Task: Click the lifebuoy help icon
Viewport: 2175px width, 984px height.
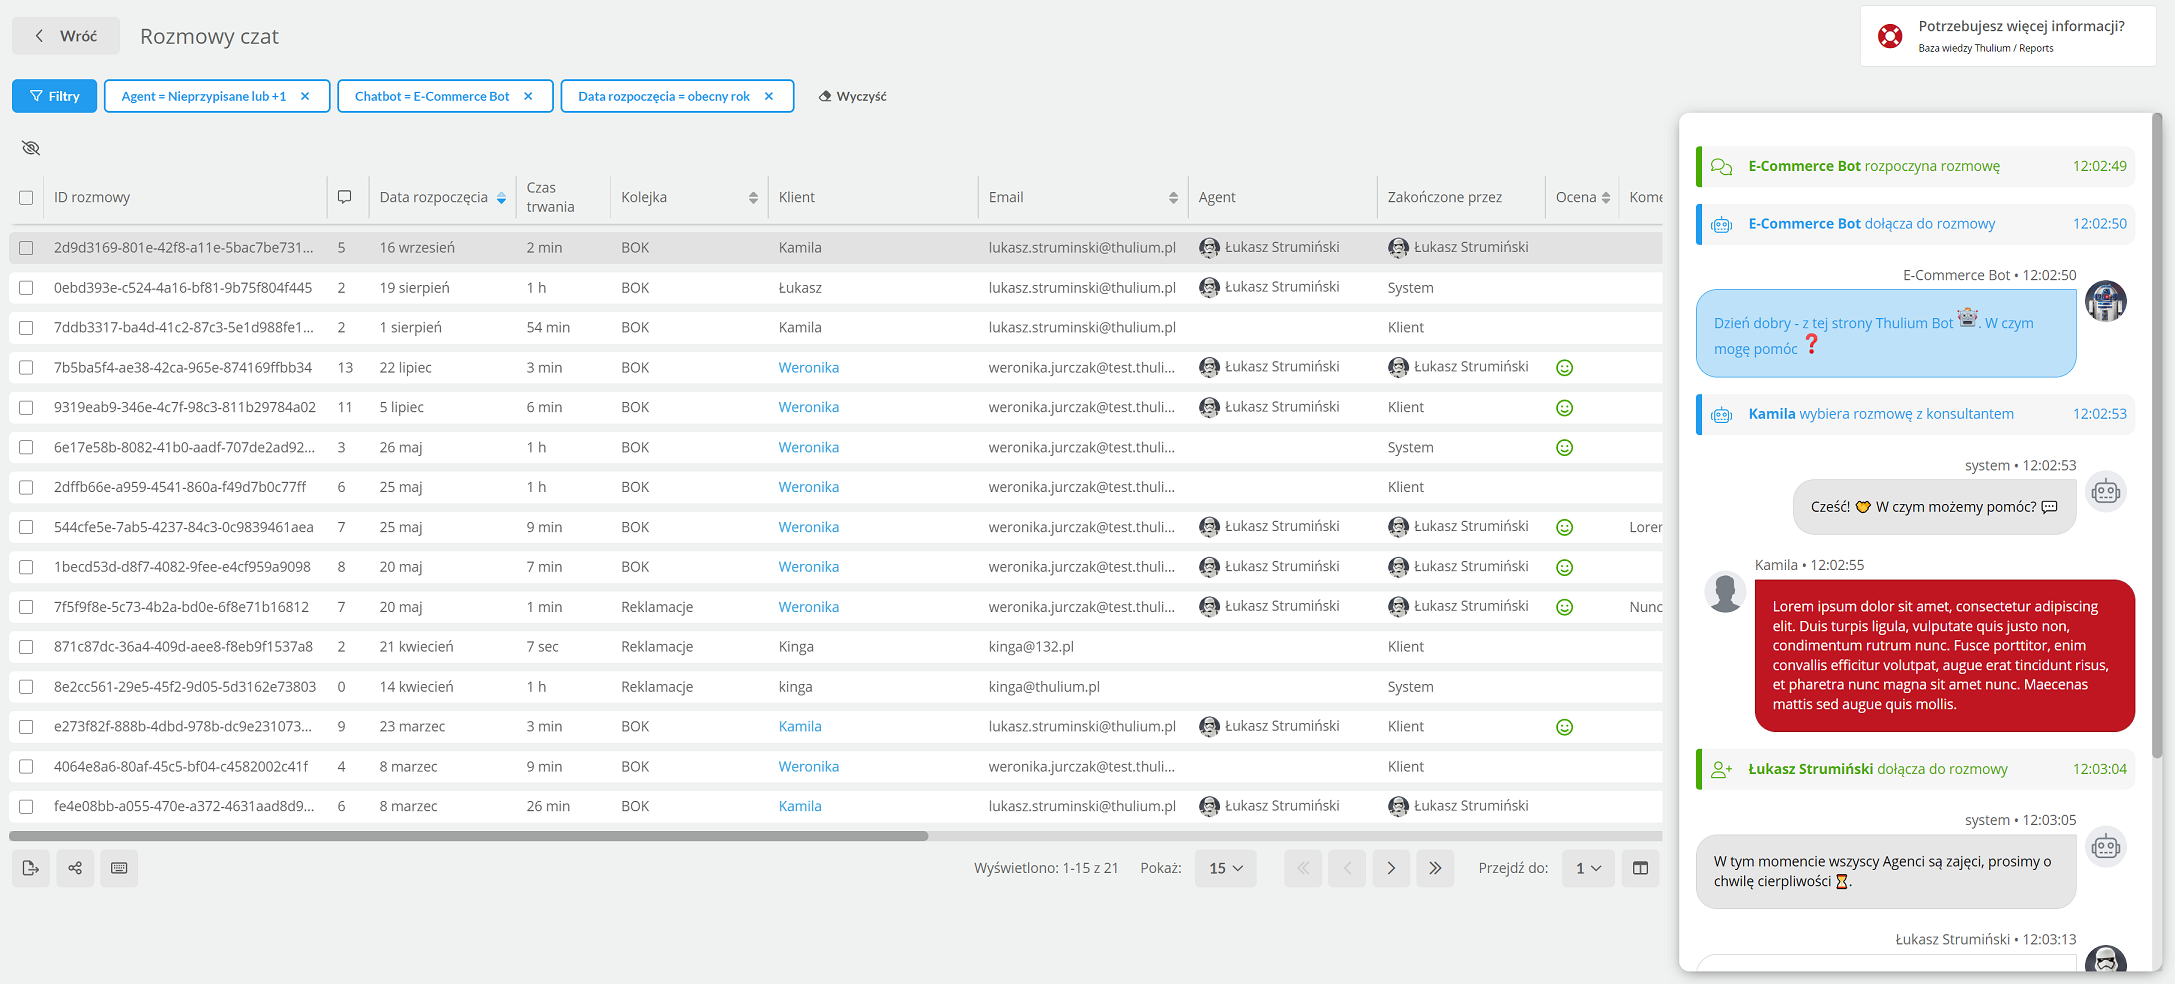Action: [x=1890, y=36]
